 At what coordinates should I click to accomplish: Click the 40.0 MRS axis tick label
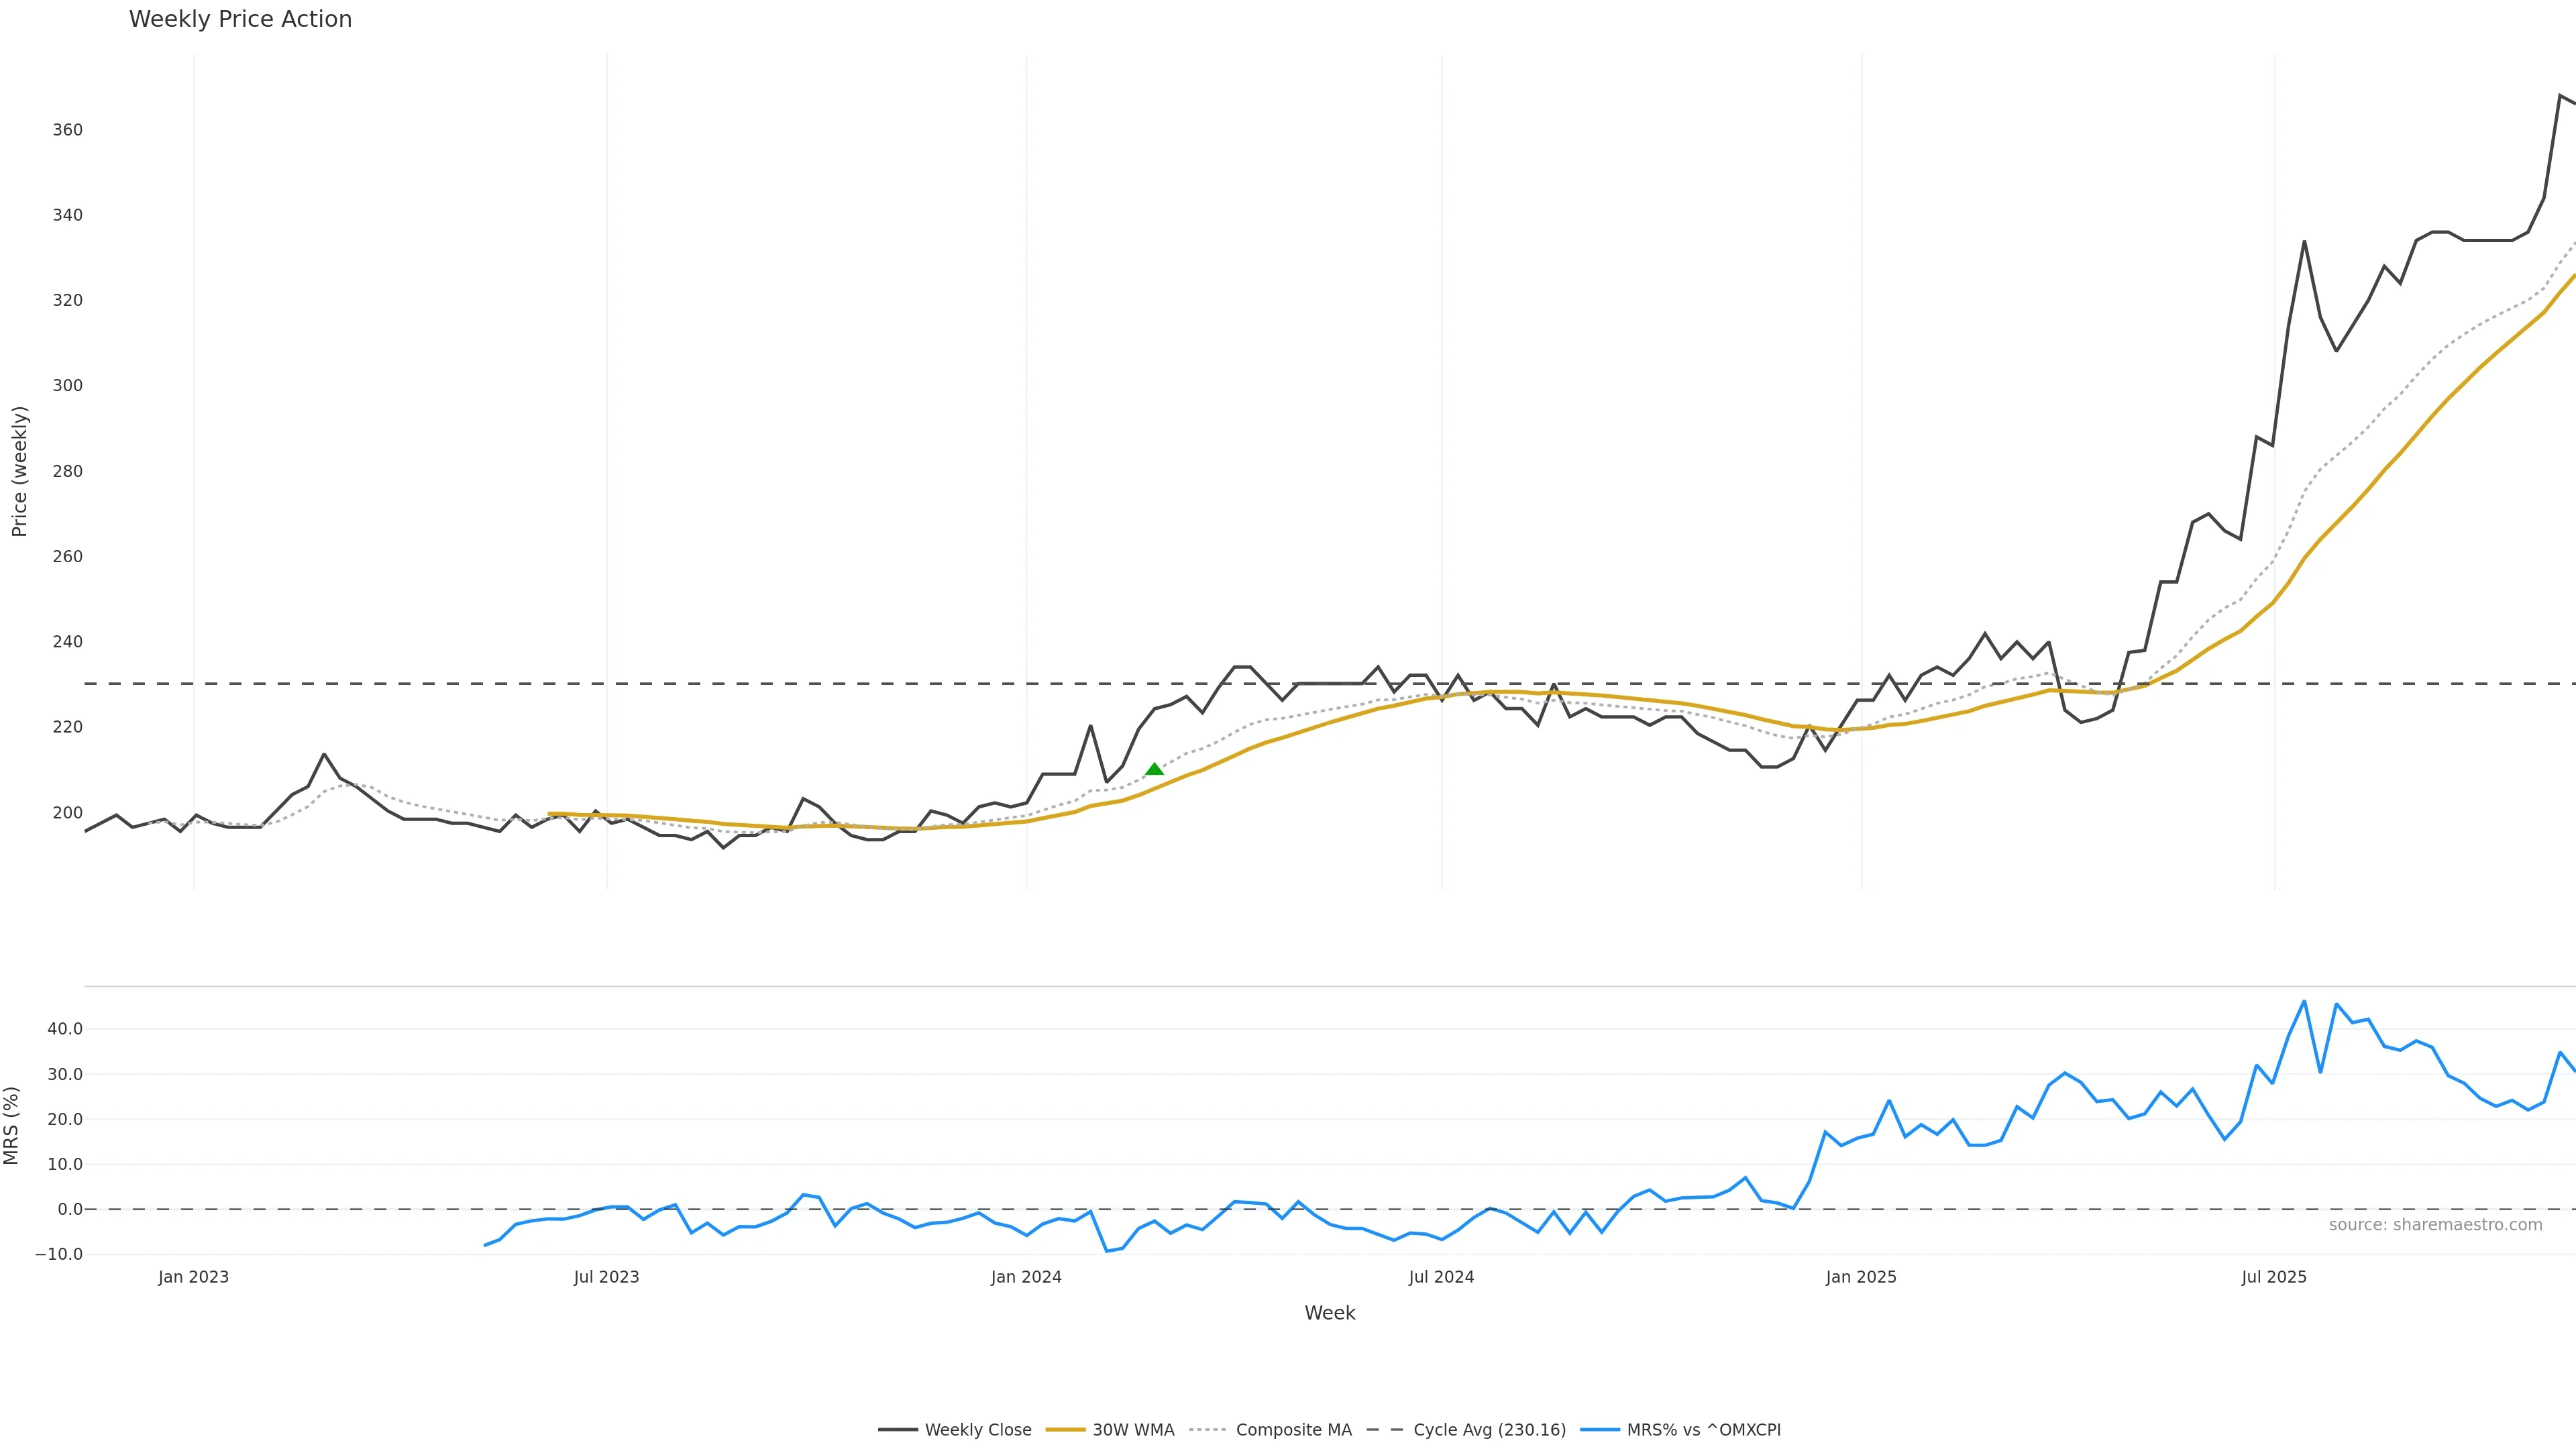pos(65,1029)
